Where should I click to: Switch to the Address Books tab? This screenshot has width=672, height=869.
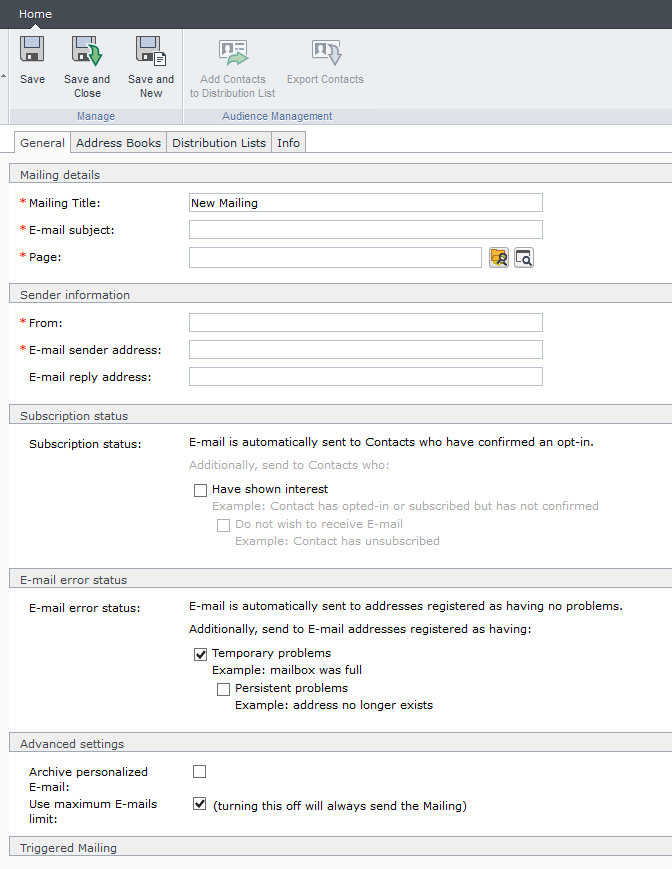[x=119, y=142]
